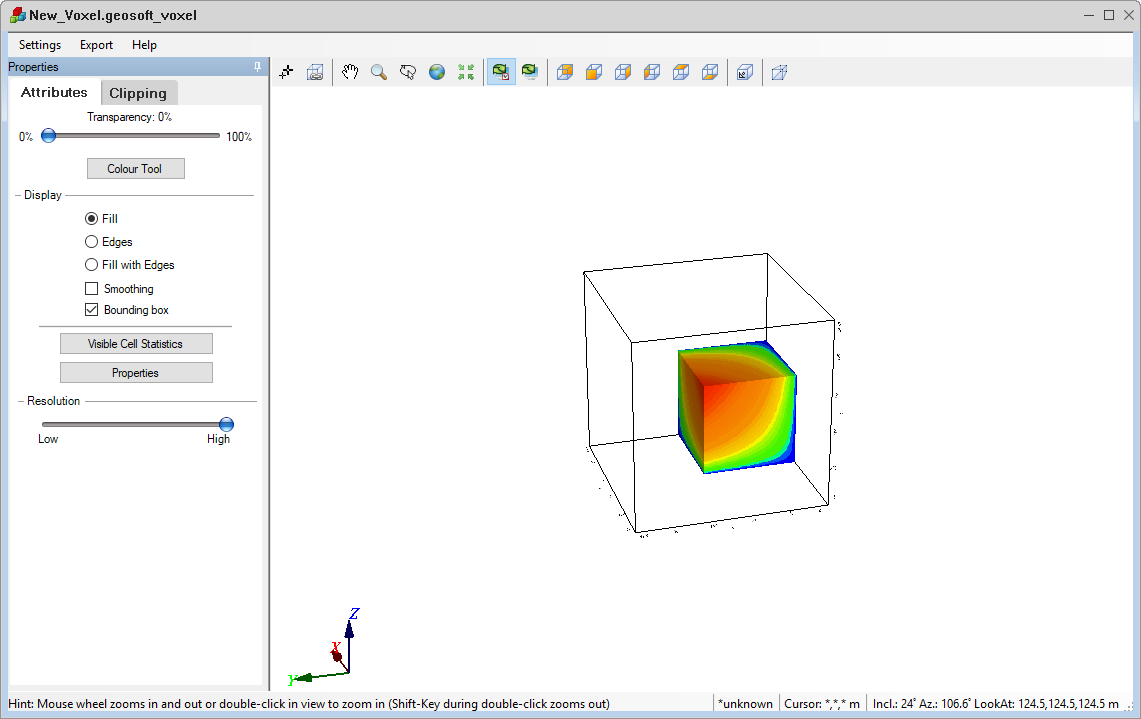
Task: Open the print 3D view icon
Action: point(315,72)
